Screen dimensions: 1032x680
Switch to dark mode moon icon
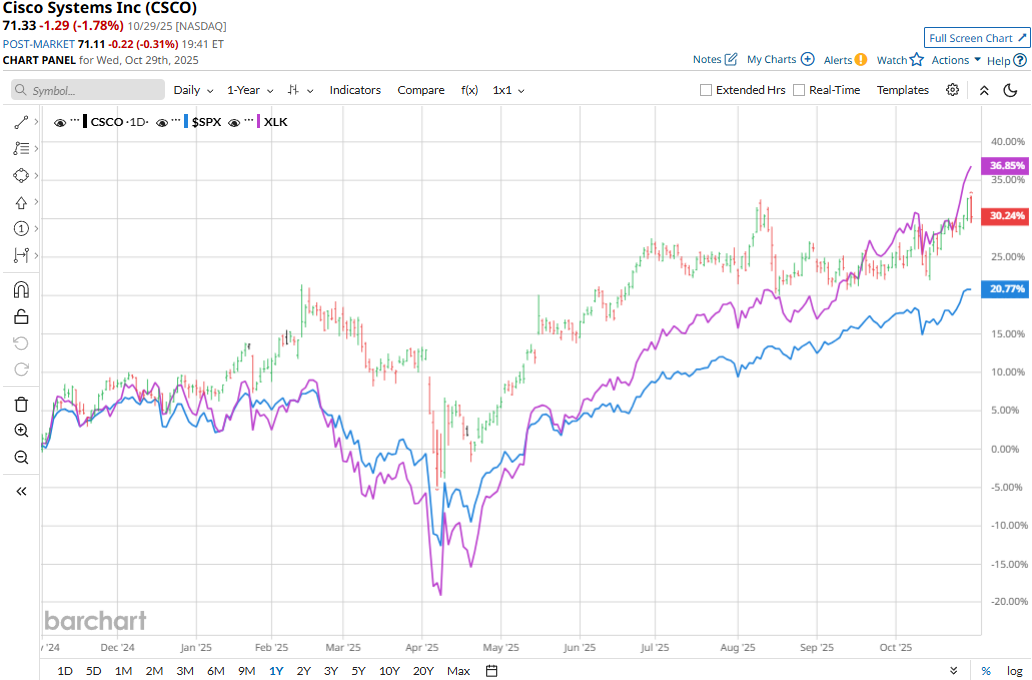click(1010, 90)
